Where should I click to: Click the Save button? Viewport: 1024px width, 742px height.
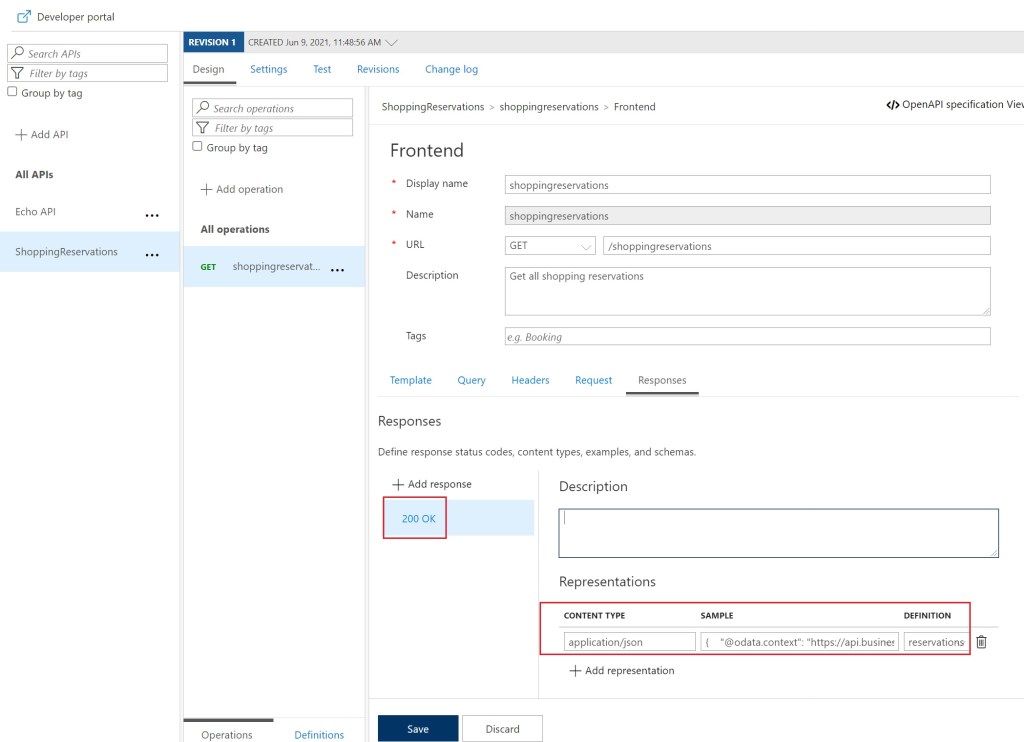(x=418, y=728)
